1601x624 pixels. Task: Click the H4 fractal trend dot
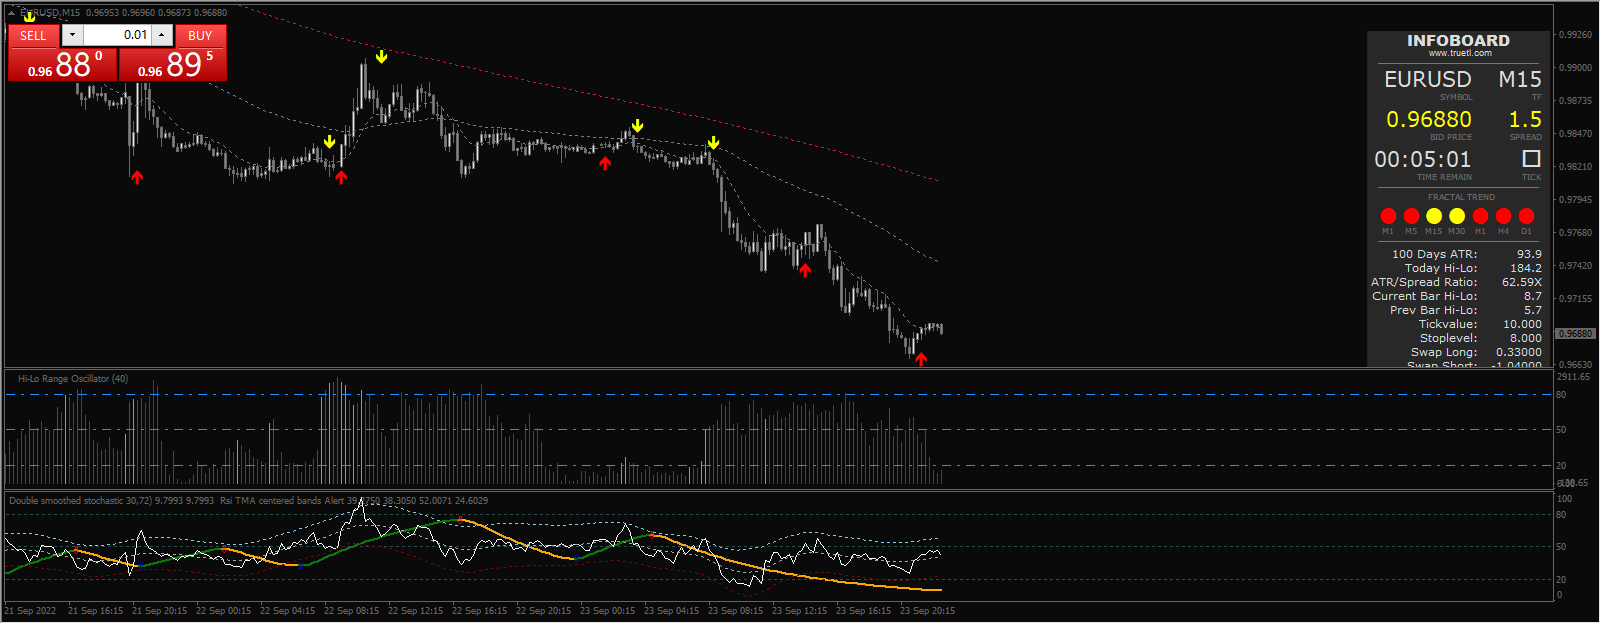tap(1503, 216)
